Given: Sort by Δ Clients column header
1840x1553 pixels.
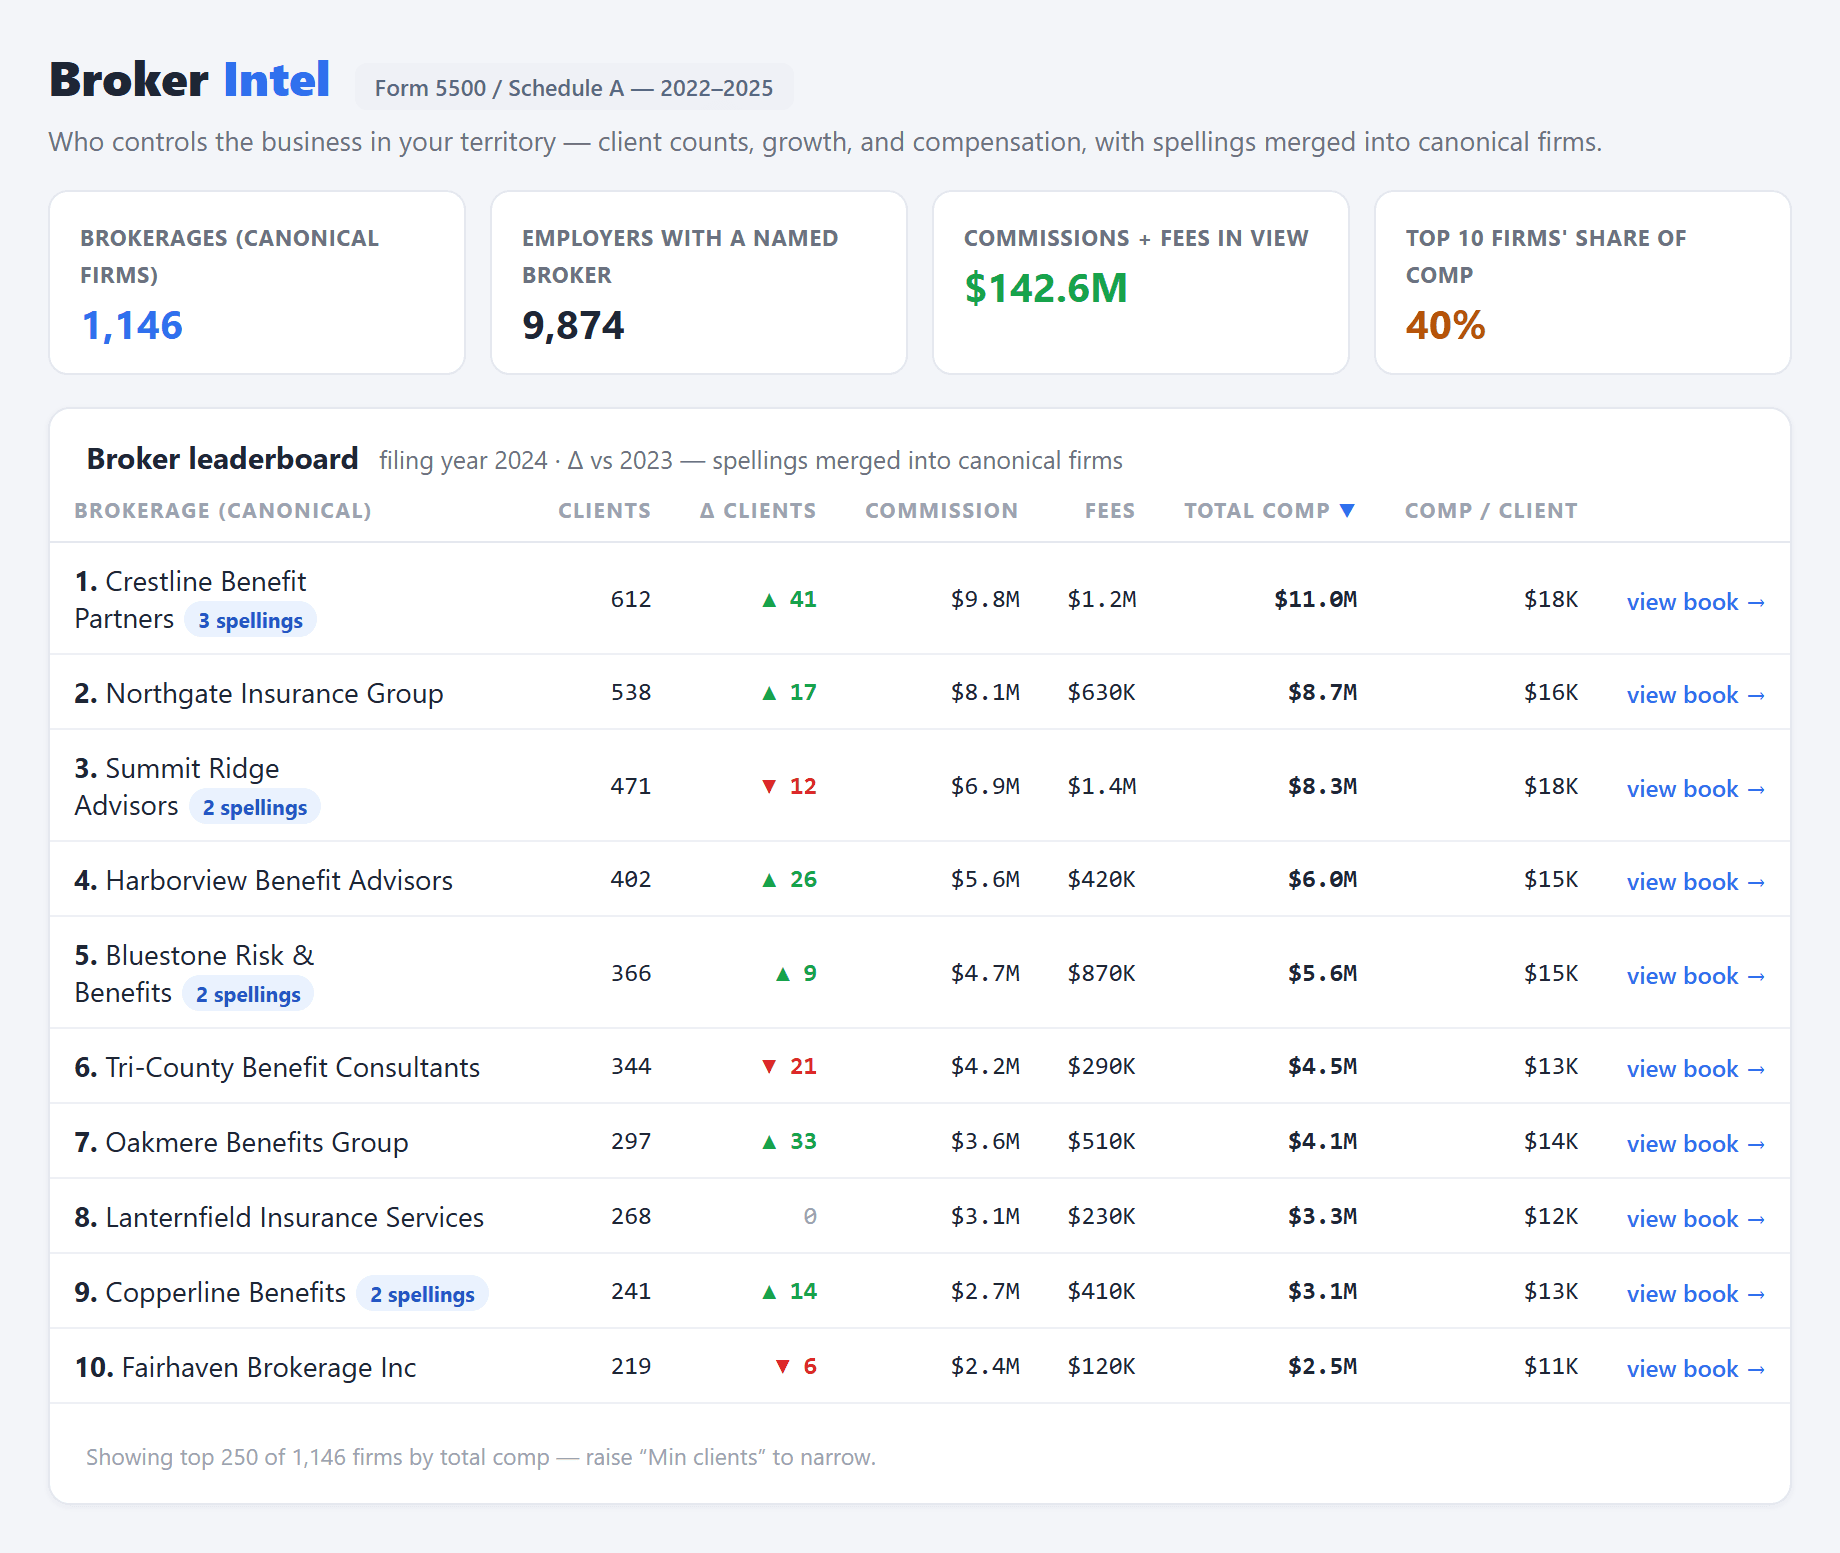Looking at the screenshot, I should click(758, 511).
